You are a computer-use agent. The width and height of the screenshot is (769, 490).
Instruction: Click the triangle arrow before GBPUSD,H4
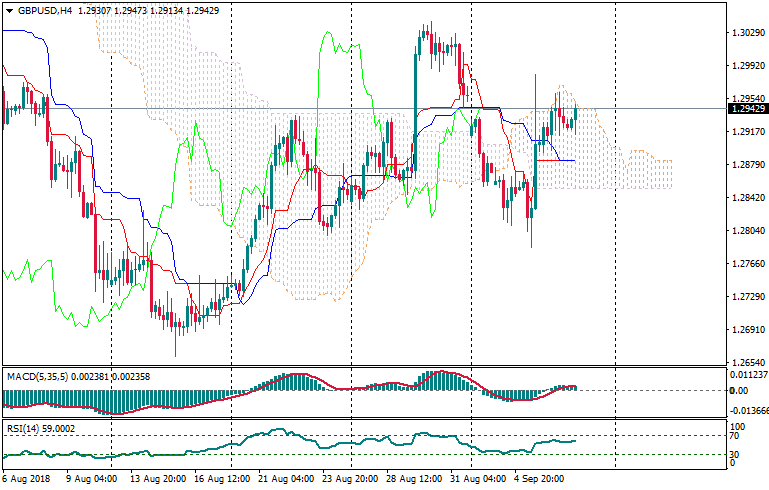coord(8,10)
